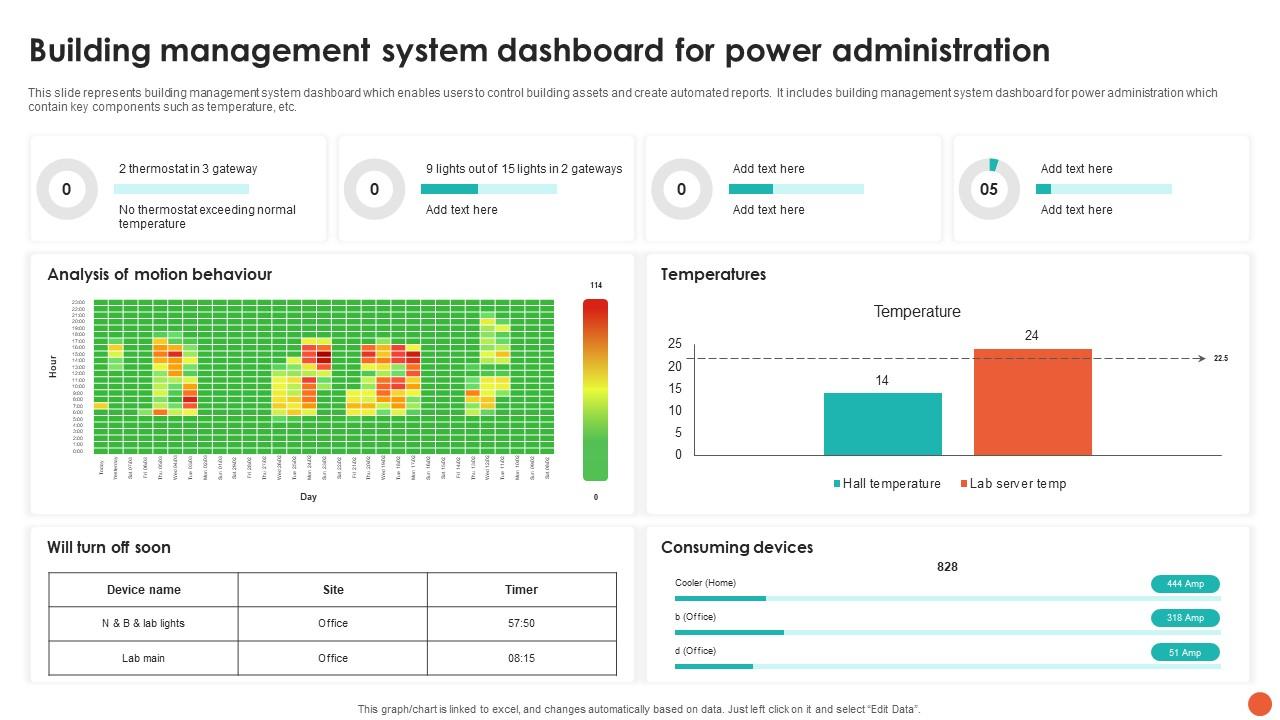Click the Lab server temp legend label
The image size is (1280, 720).
coord(1018,484)
